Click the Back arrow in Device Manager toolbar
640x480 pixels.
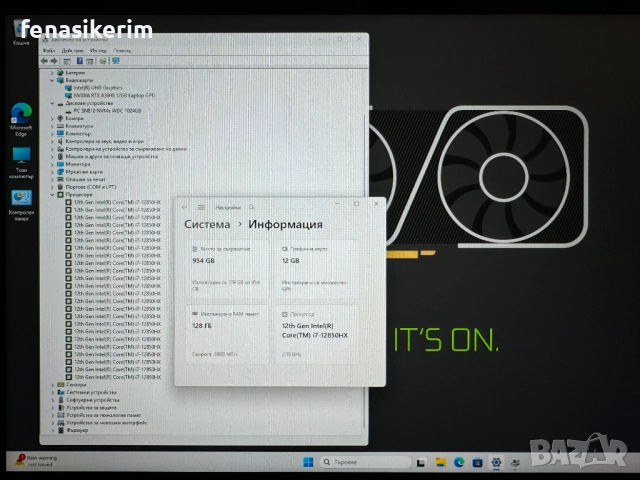[x=44, y=61]
